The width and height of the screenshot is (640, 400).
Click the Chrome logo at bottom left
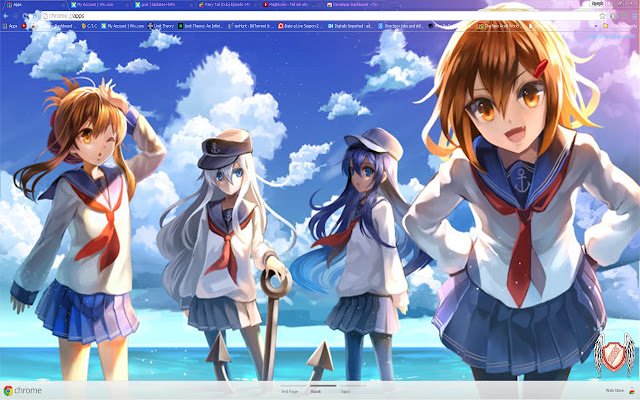pos(22,391)
